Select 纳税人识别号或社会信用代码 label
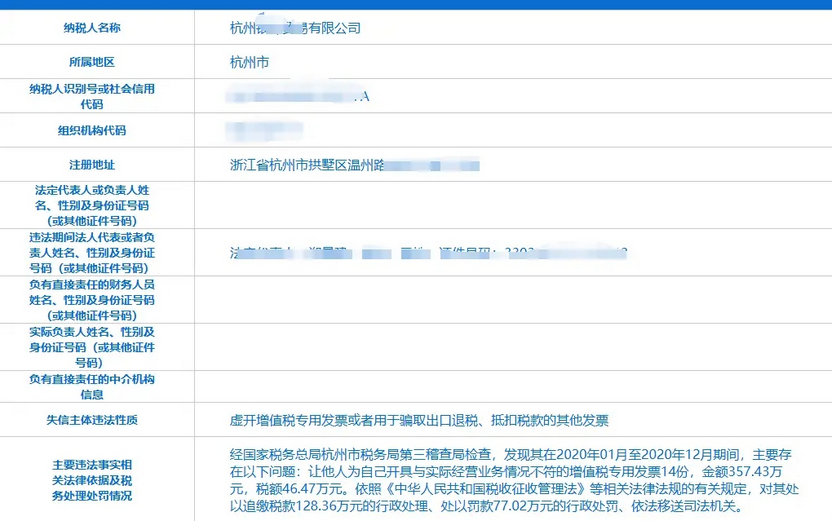 click(x=92, y=97)
